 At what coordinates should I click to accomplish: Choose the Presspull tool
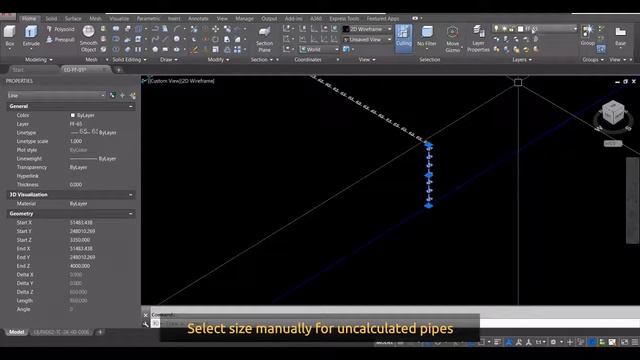pyautogui.click(x=60, y=40)
